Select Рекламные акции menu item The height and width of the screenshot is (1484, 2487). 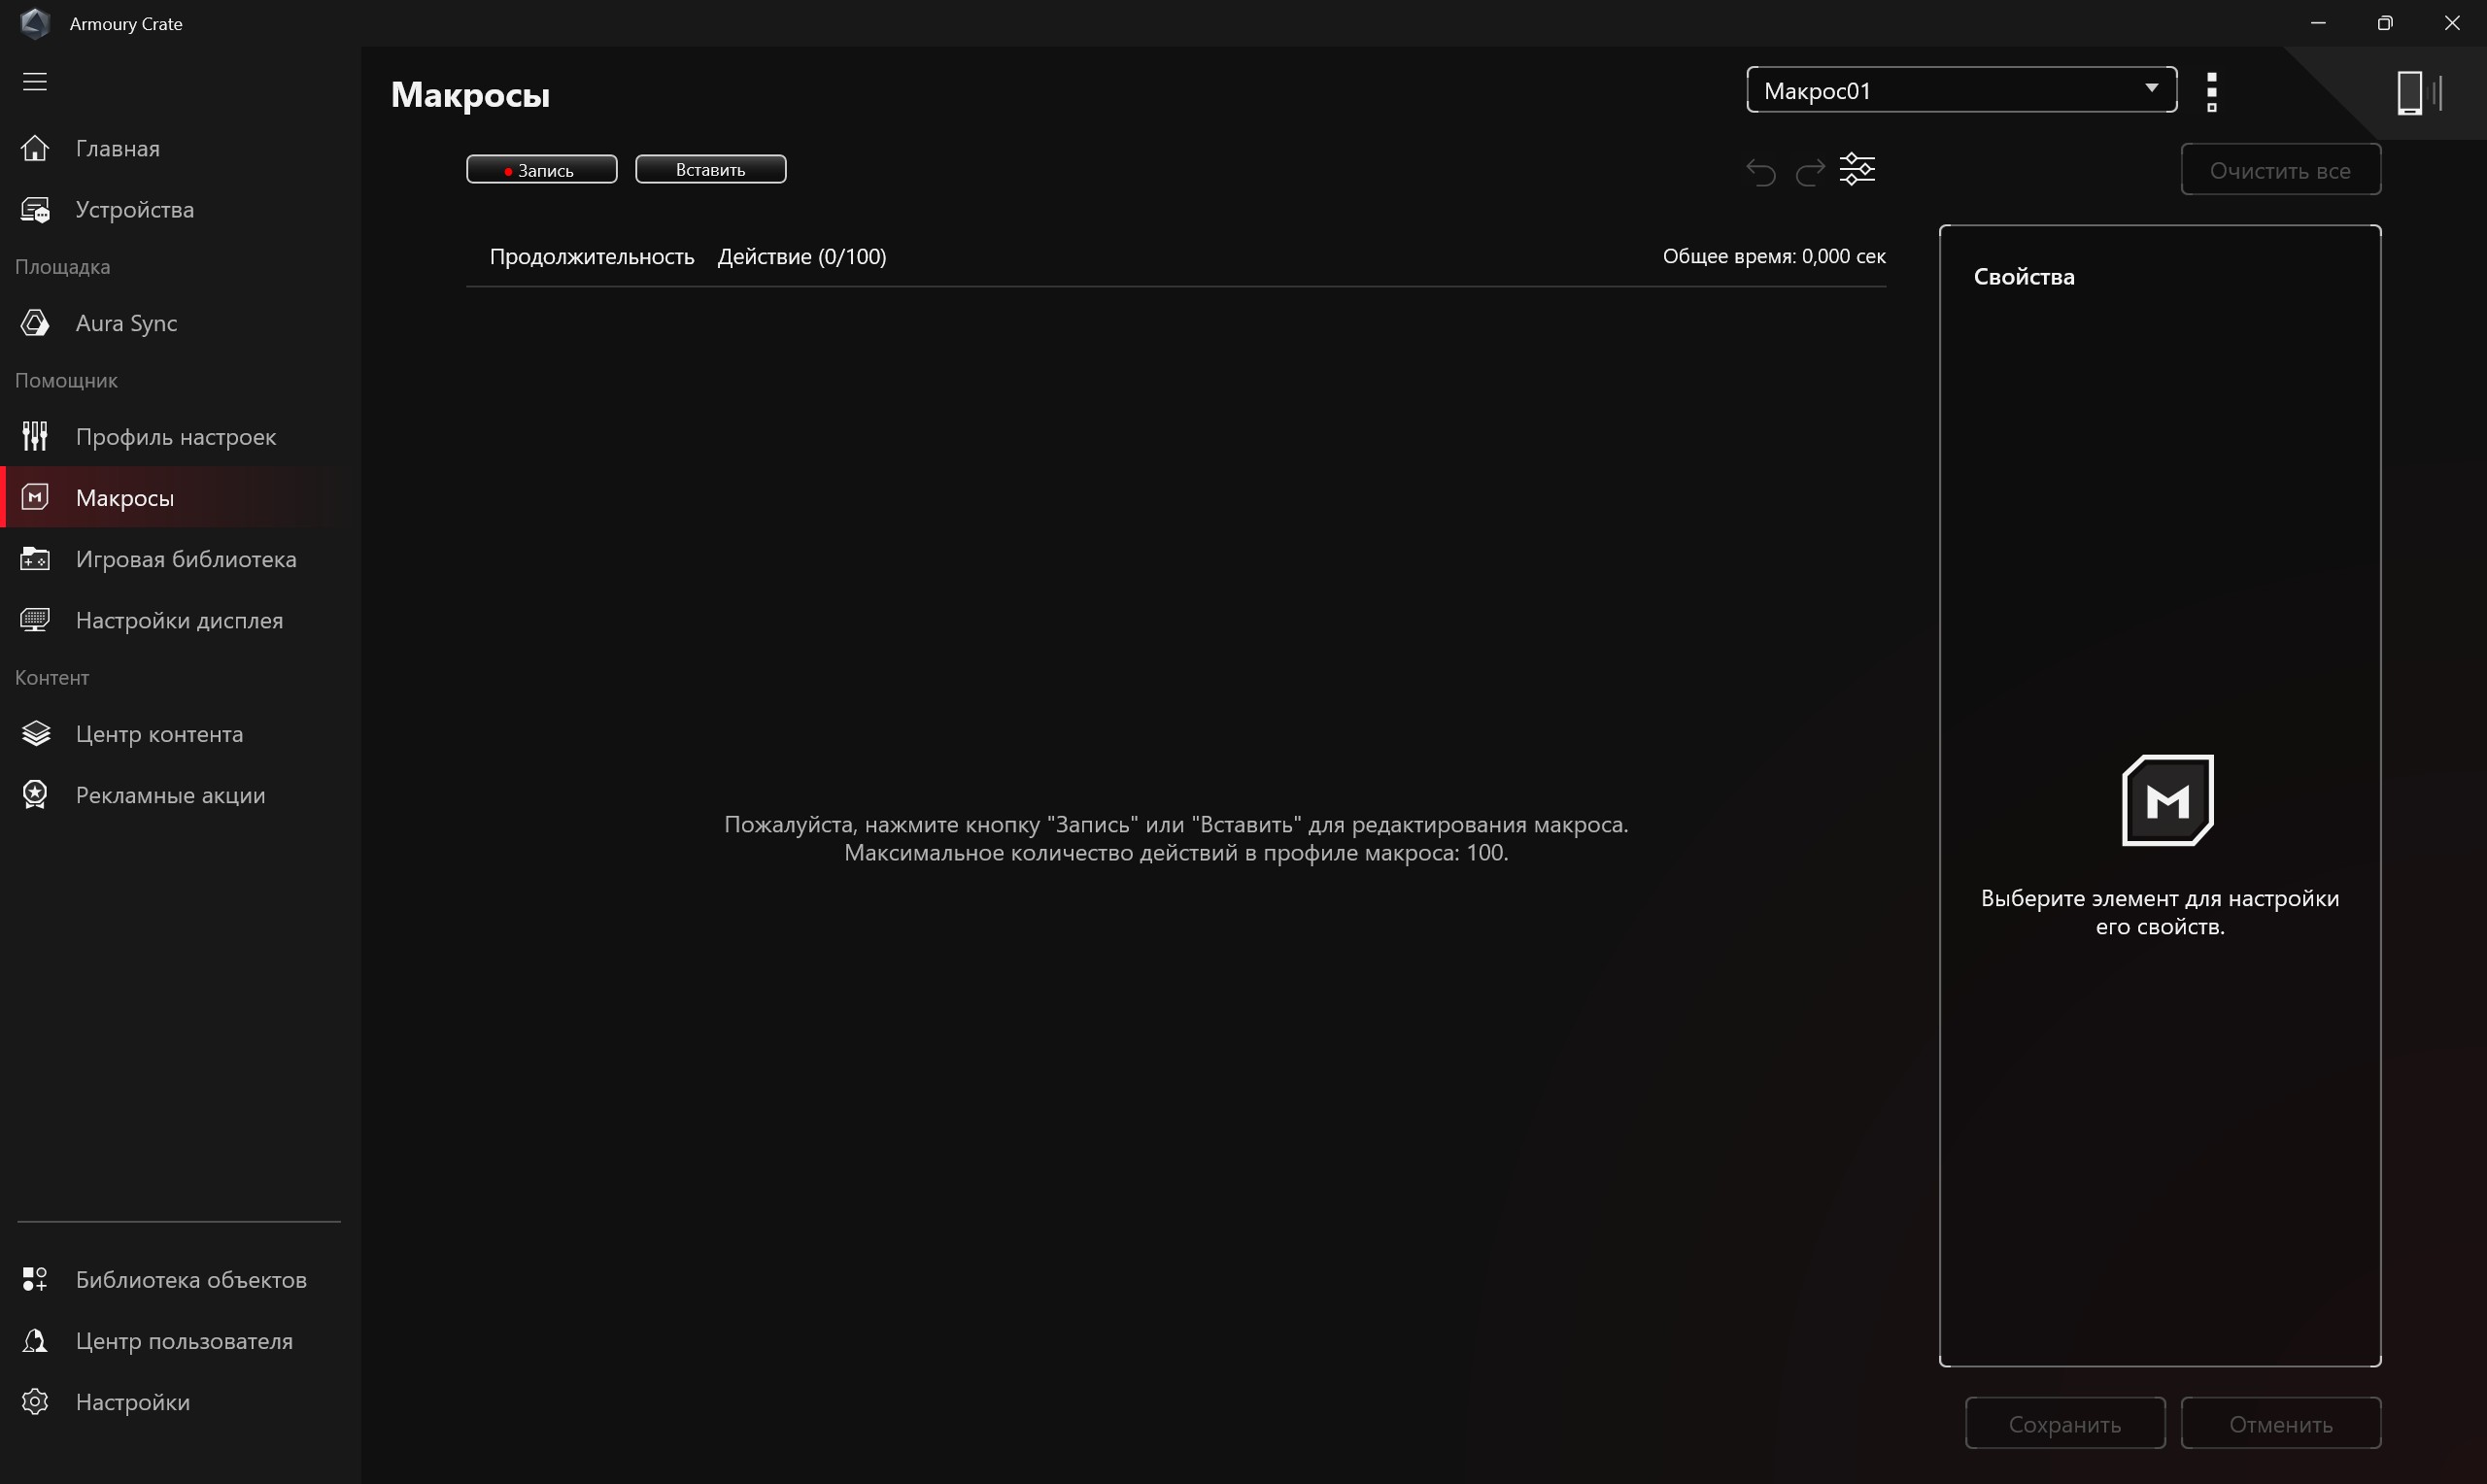point(180,795)
